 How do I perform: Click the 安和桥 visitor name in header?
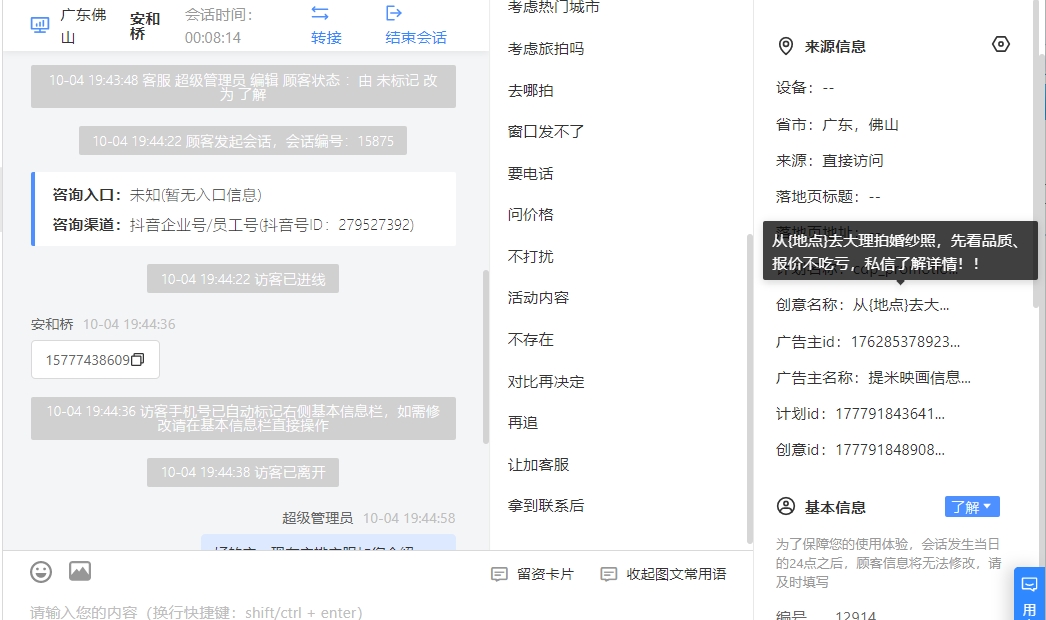[x=145, y=26]
